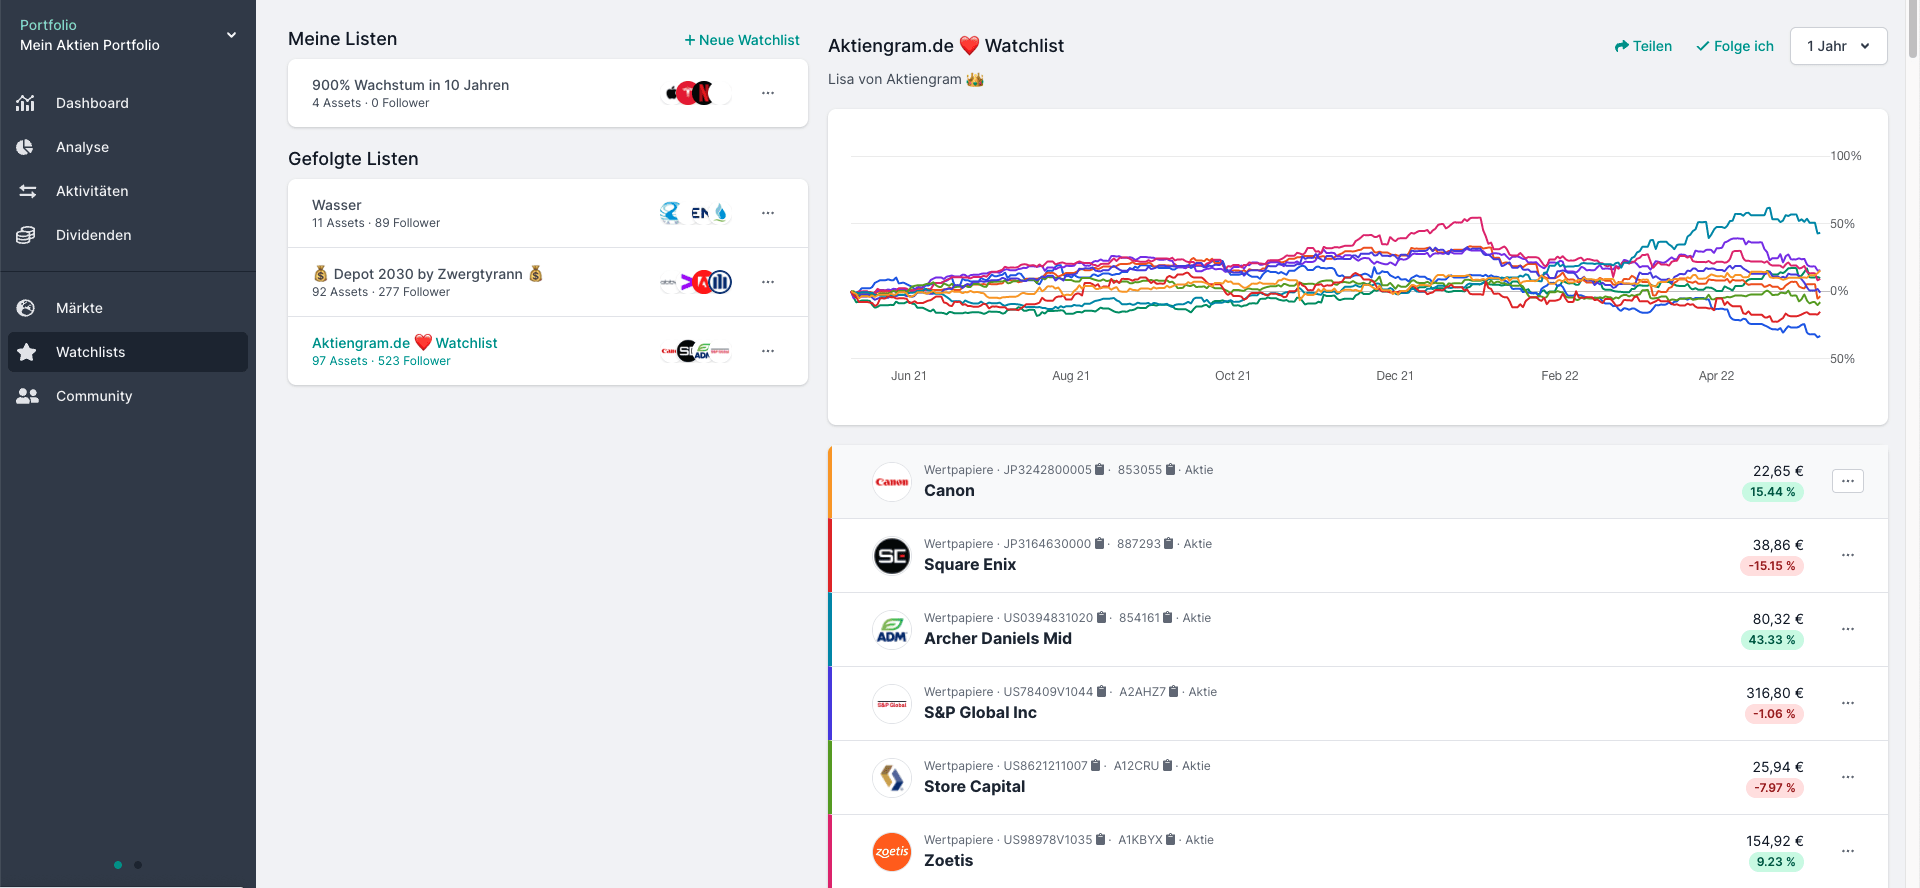1920x888 pixels.
Task: Open the Aktiengram.de Watchlist entry
Action: pos(548,351)
